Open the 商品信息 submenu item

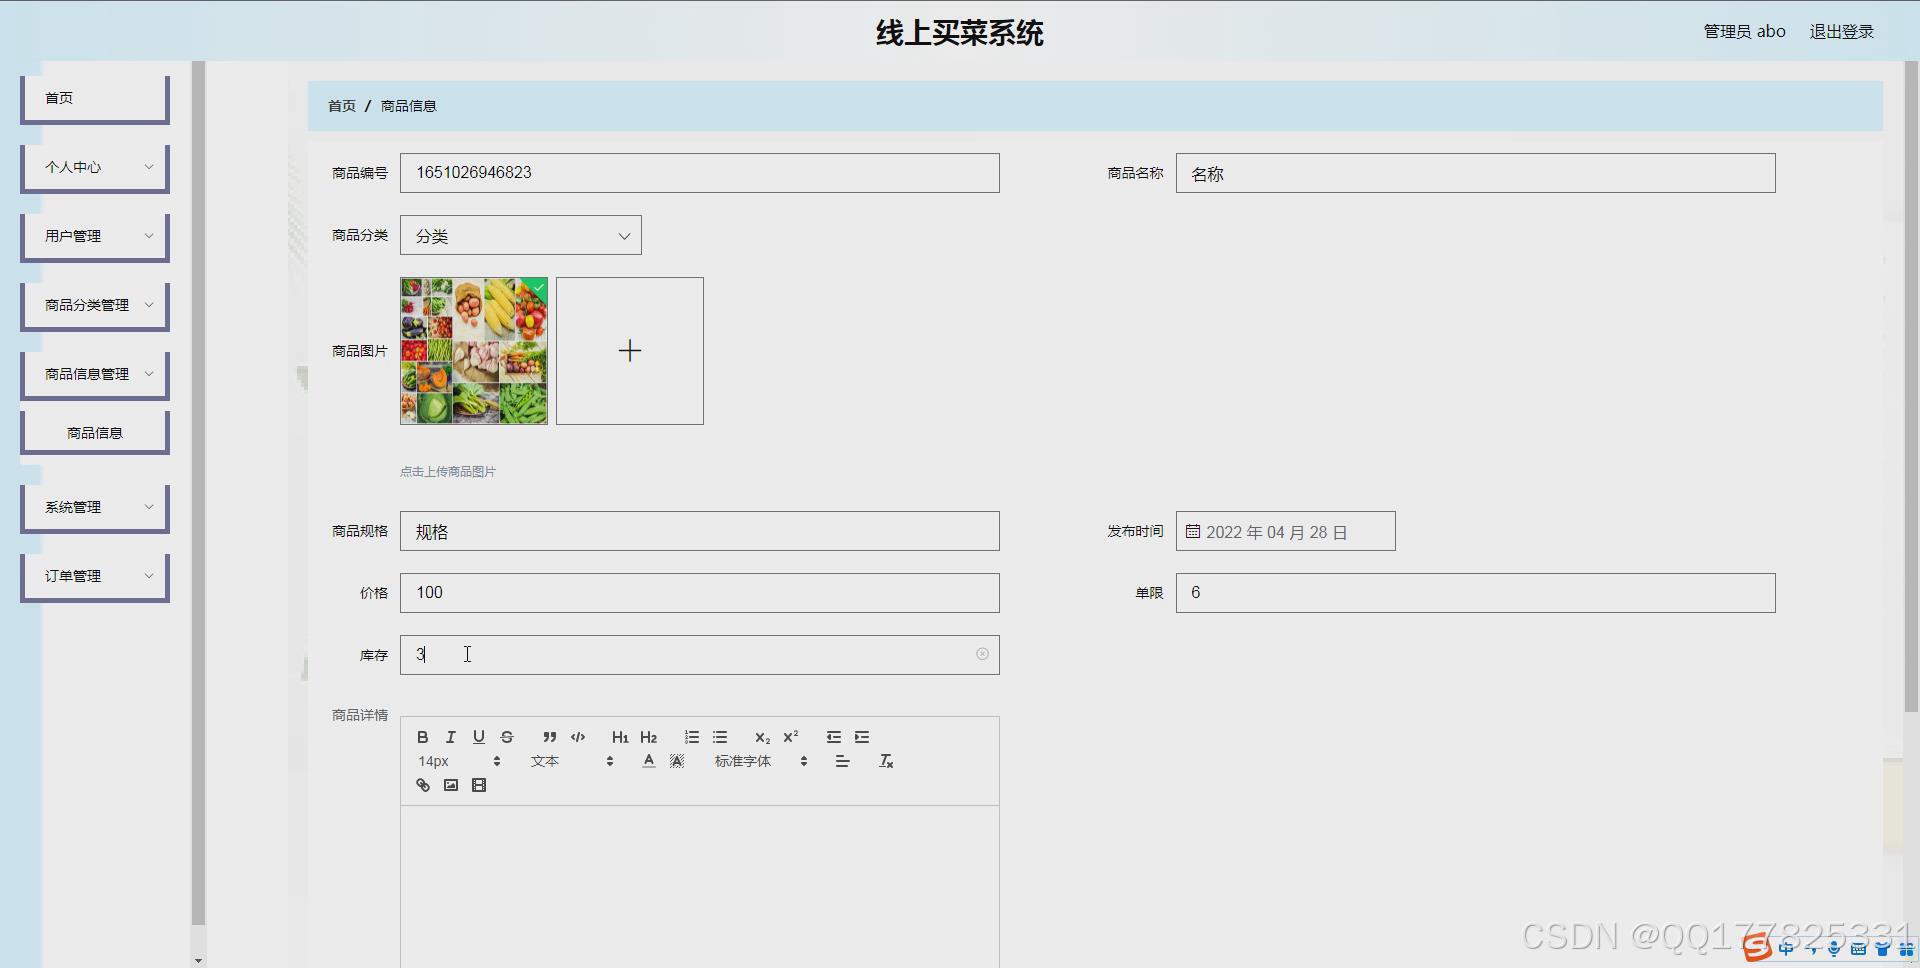[95, 433]
